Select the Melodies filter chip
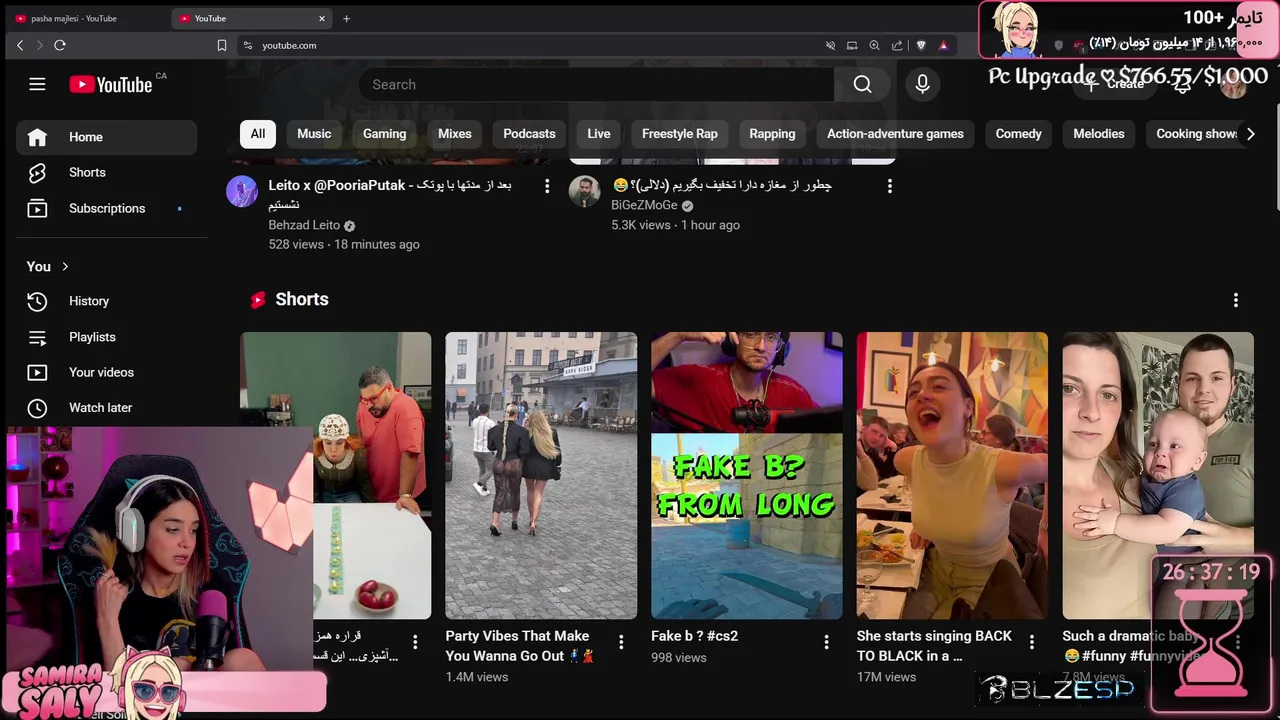 click(x=1098, y=134)
